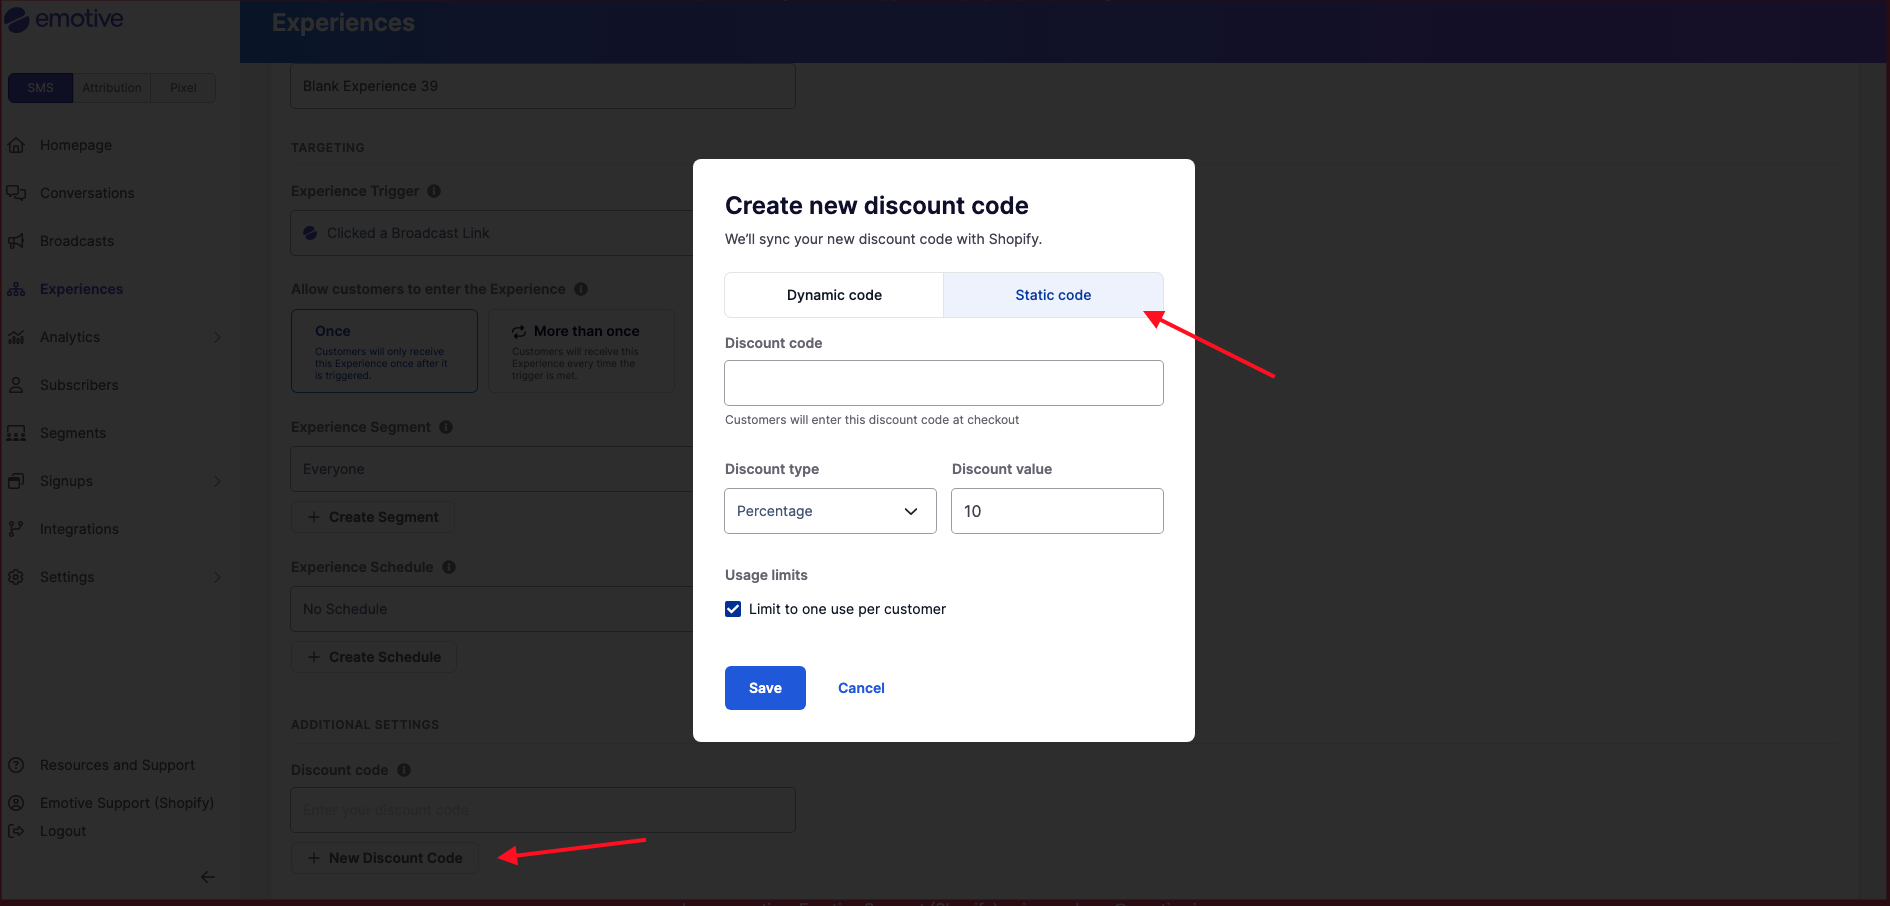Click the Broadcasts megaphone icon
Image resolution: width=1890 pixels, height=906 pixels.
16,241
